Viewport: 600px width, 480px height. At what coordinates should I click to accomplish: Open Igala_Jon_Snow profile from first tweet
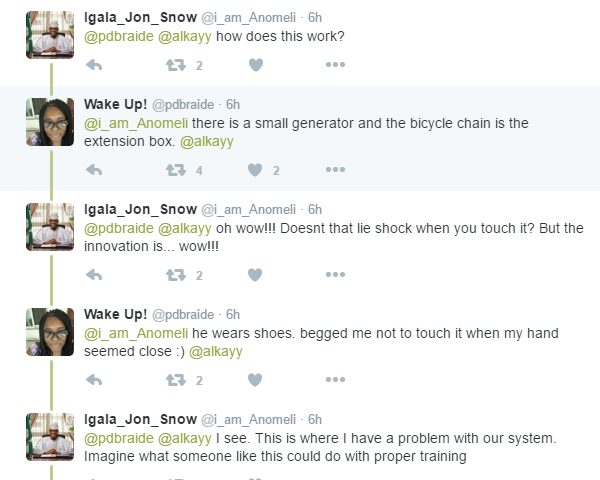(141, 19)
